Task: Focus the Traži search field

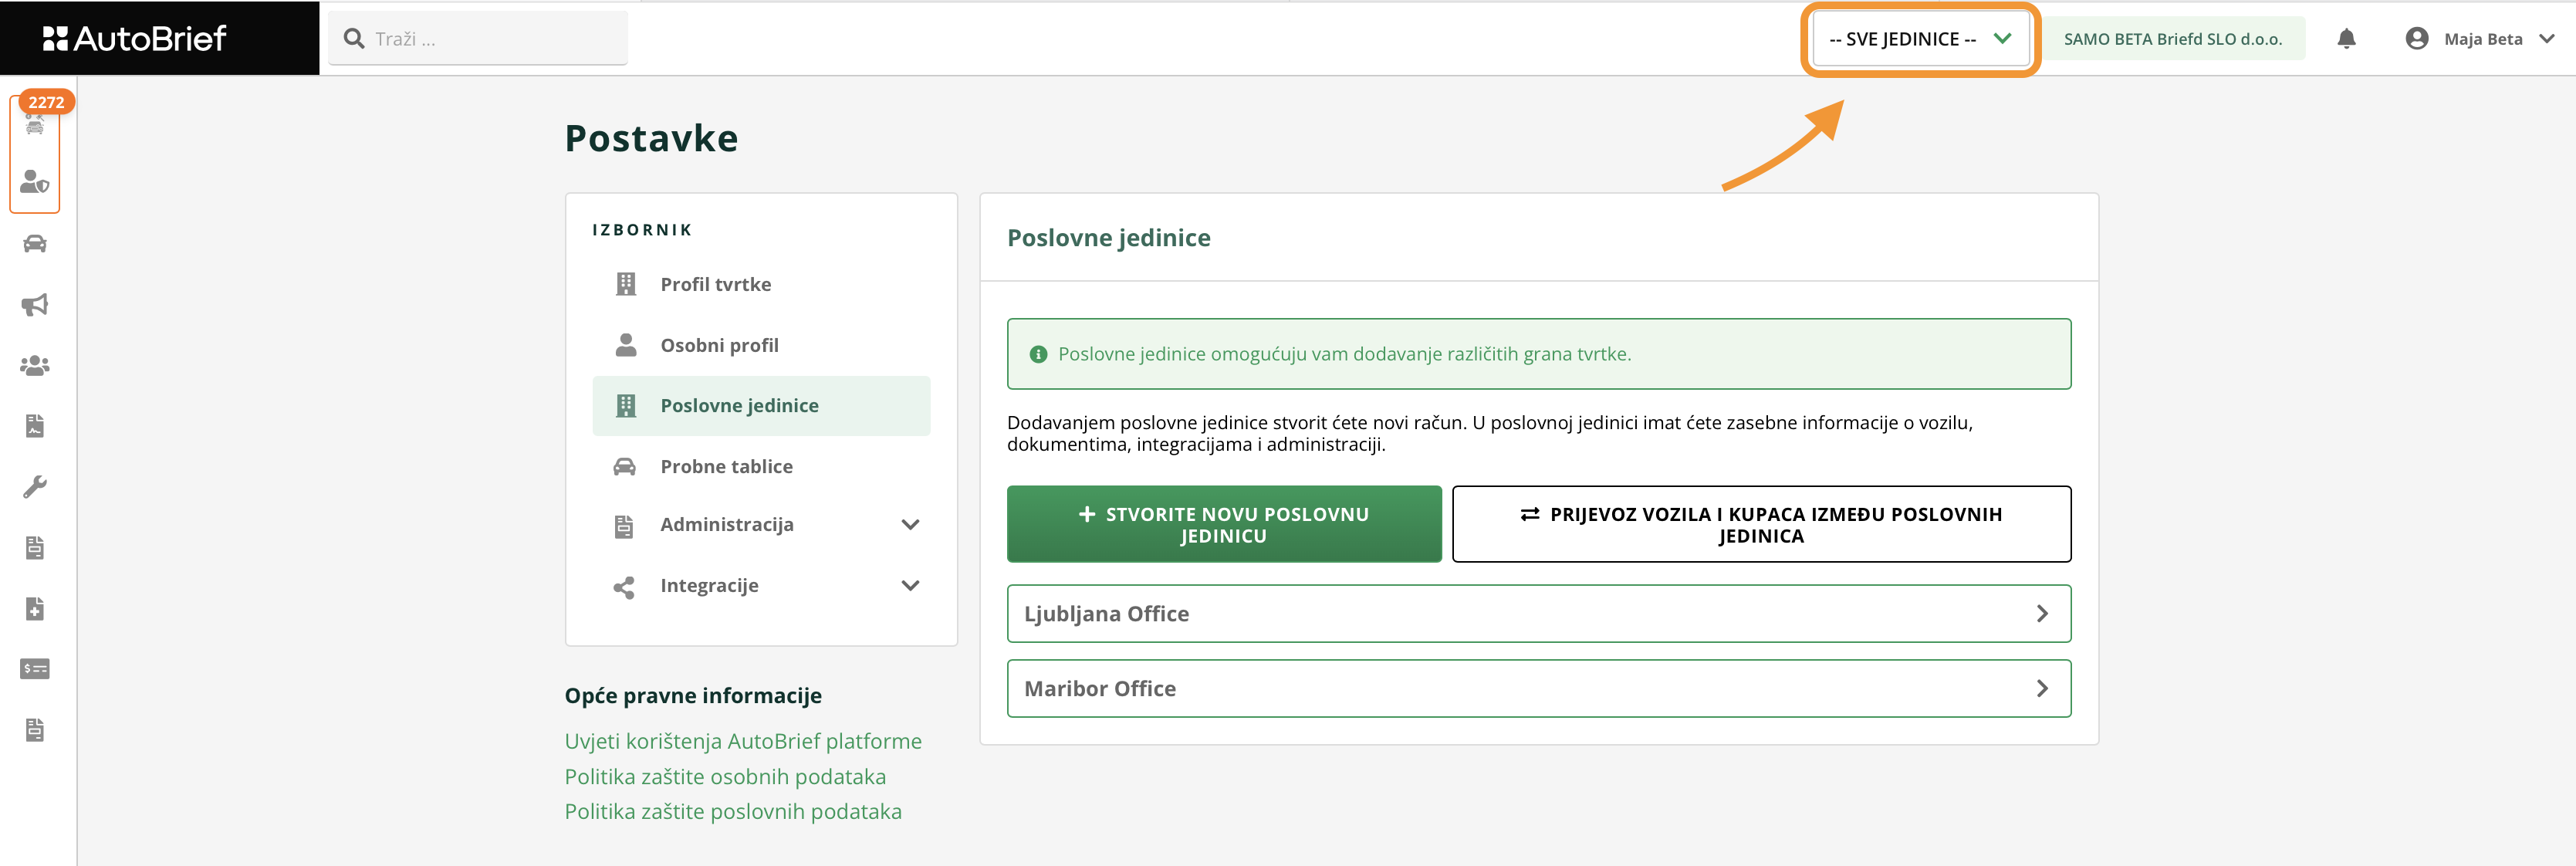Action: click(x=478, y=39)
